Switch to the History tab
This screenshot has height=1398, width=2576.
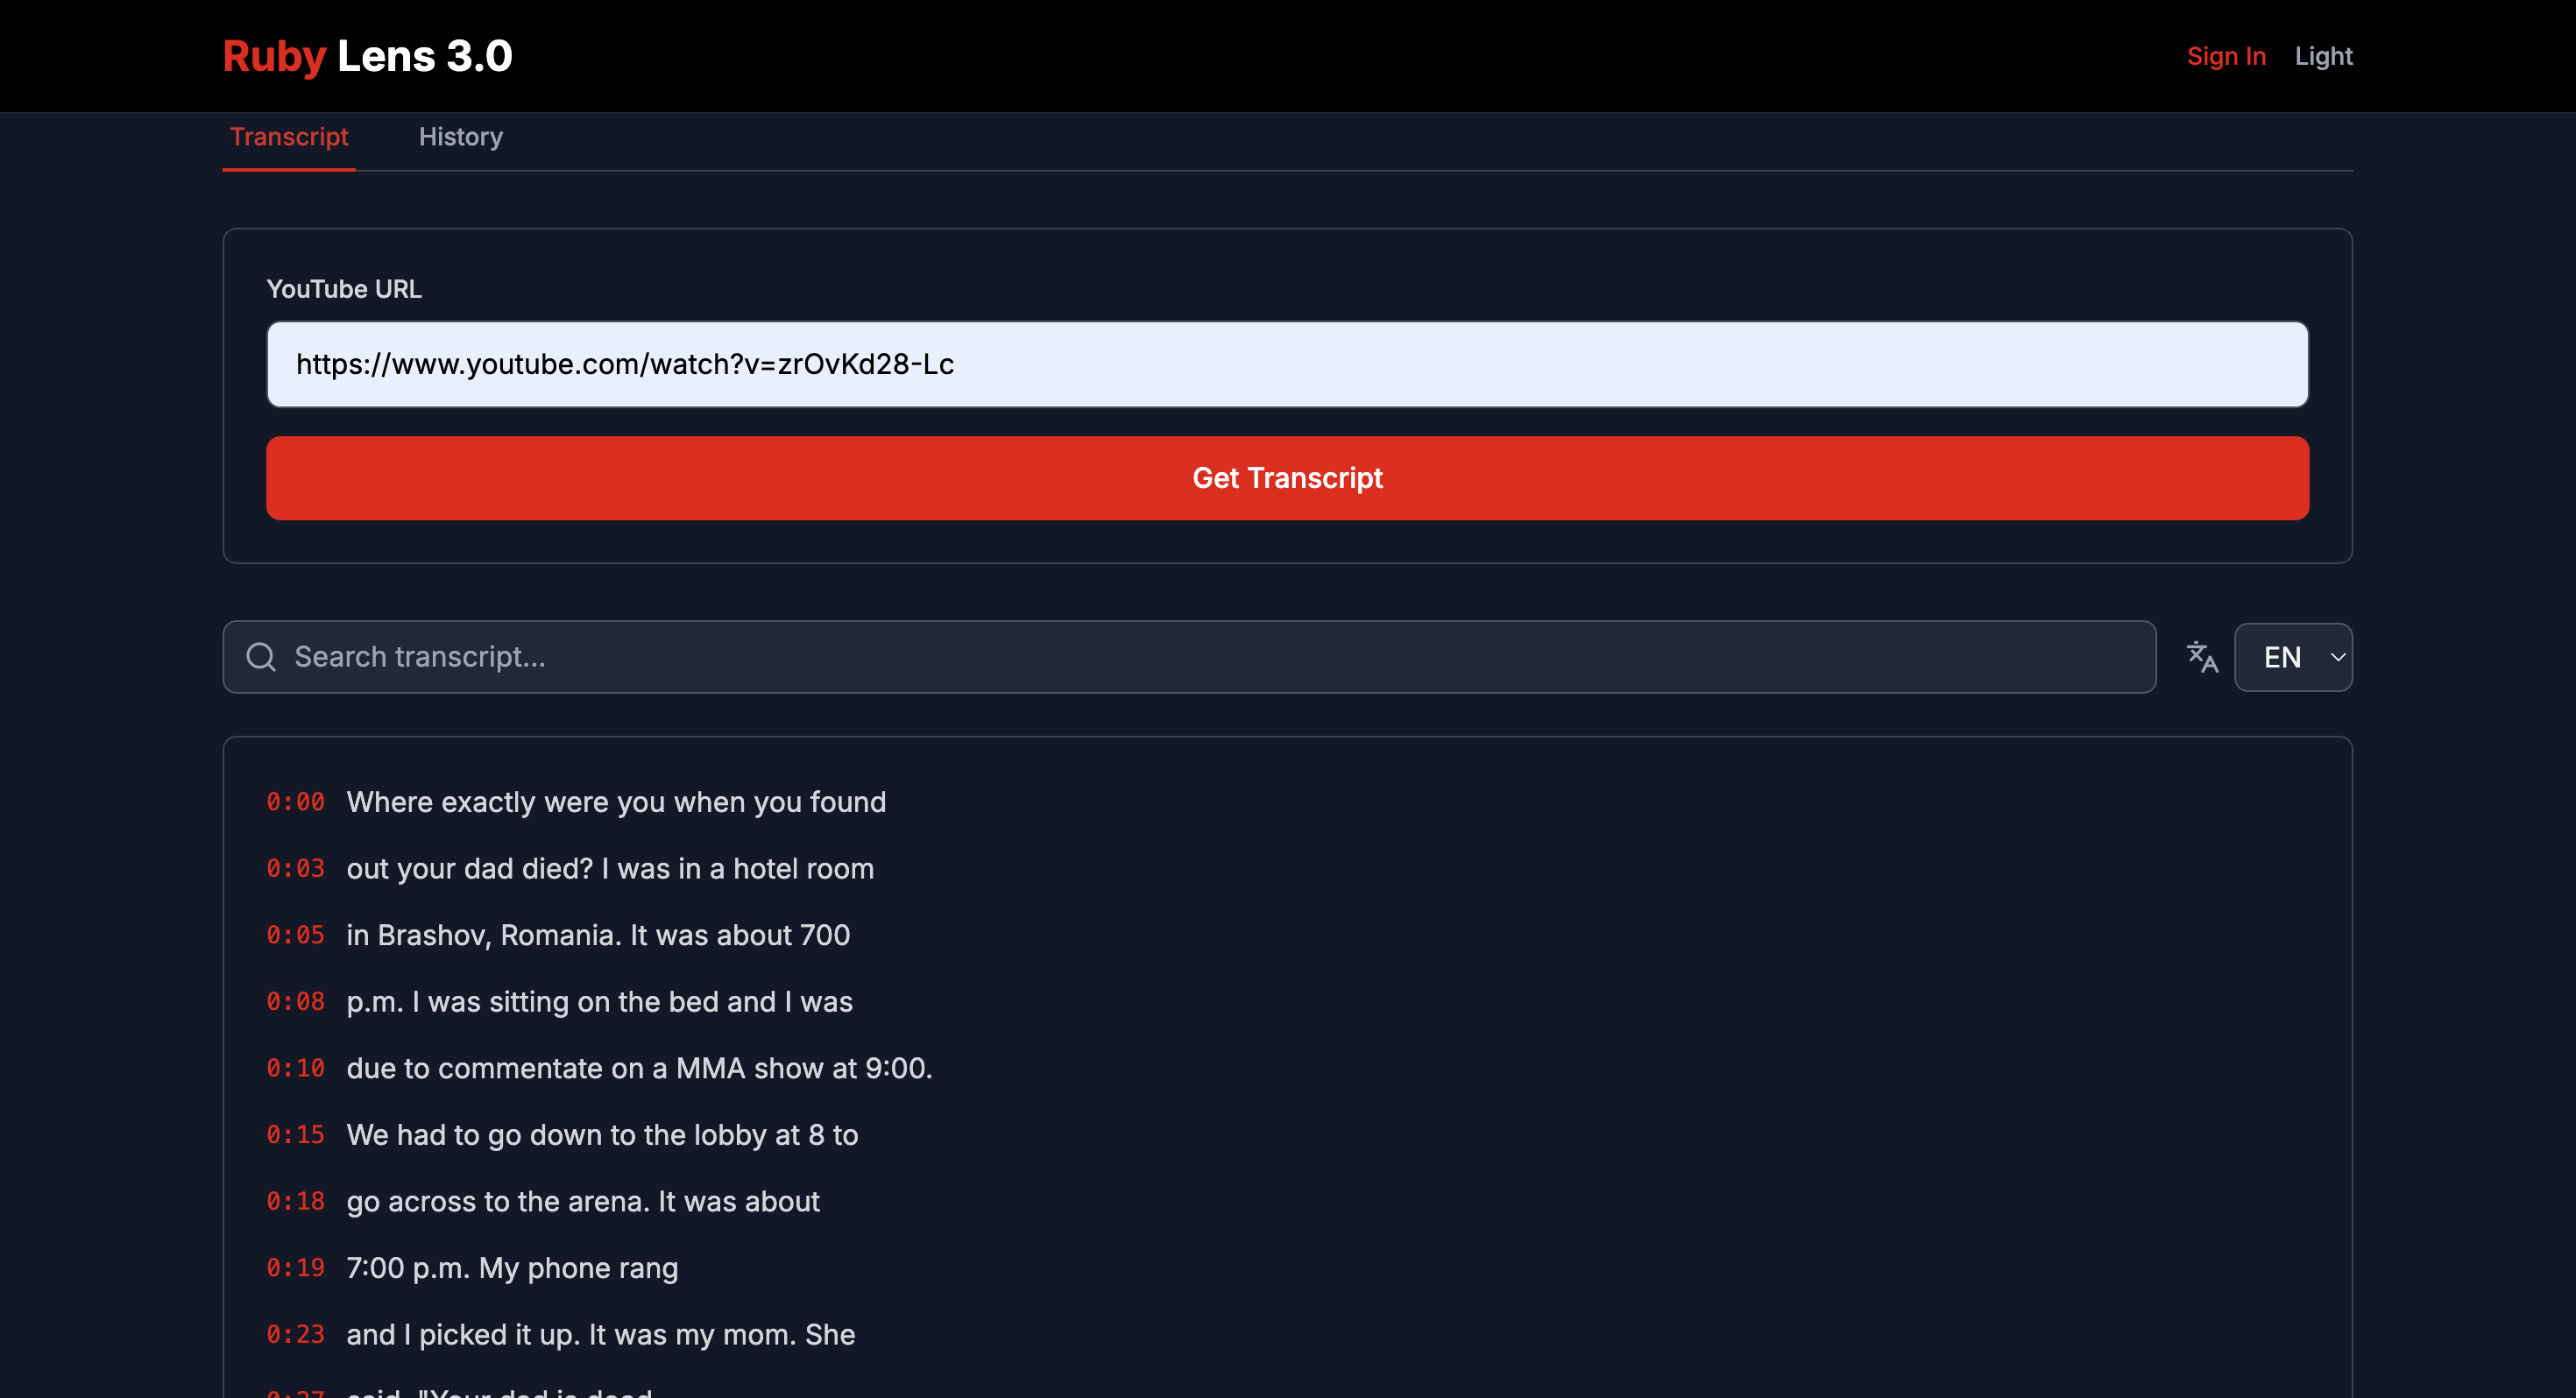(460, 137)
